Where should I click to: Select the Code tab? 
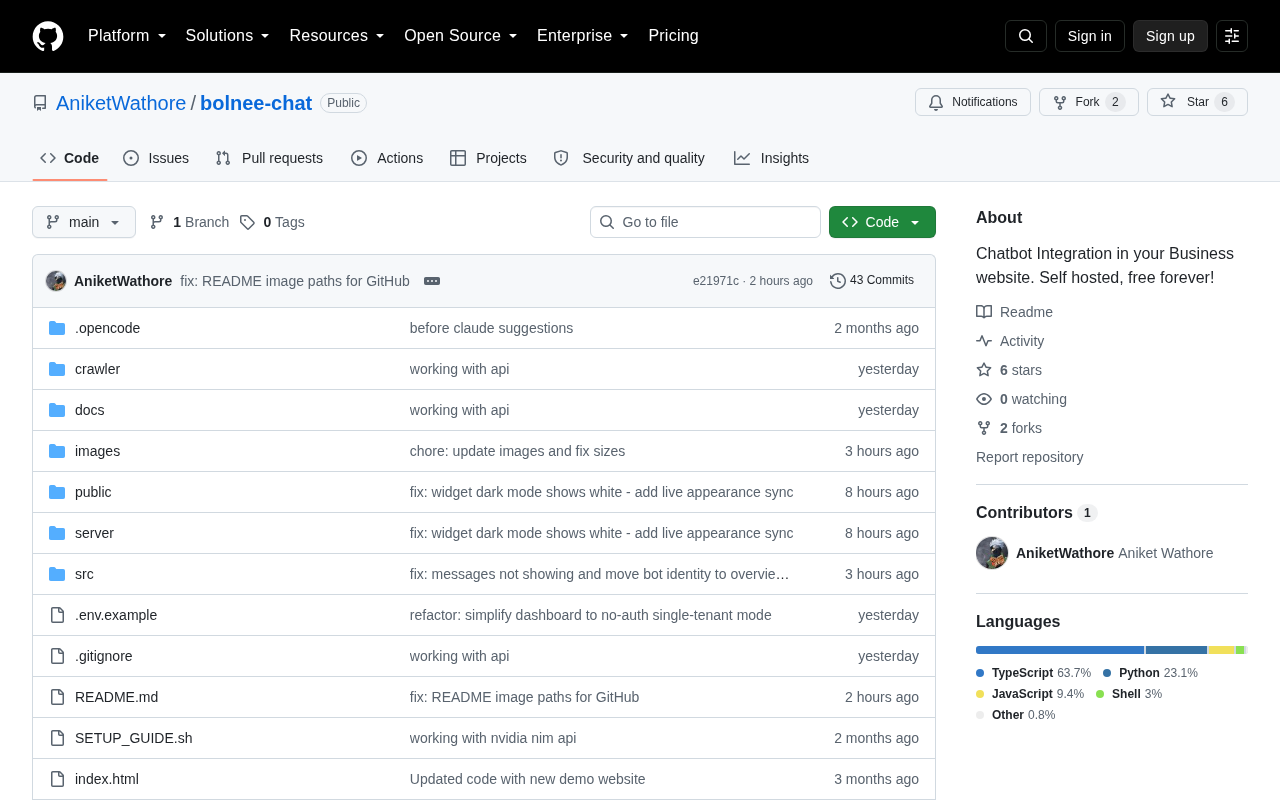tap(70, 158)
